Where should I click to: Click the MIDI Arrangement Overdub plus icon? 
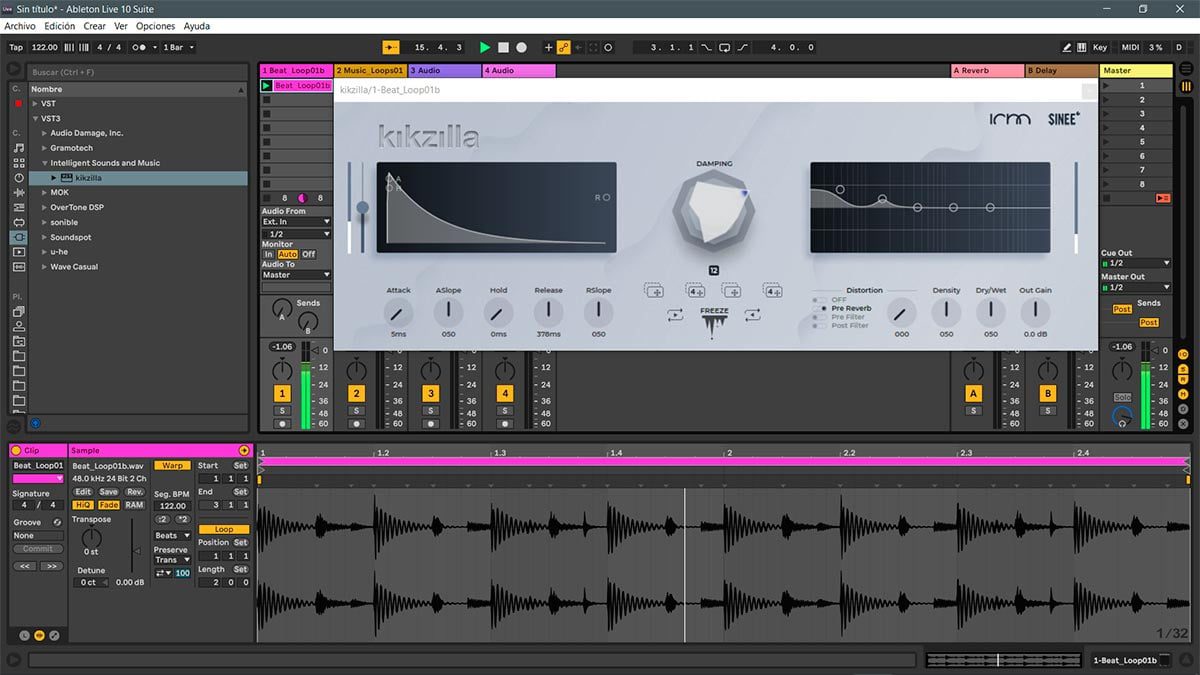tap(548, 47)
